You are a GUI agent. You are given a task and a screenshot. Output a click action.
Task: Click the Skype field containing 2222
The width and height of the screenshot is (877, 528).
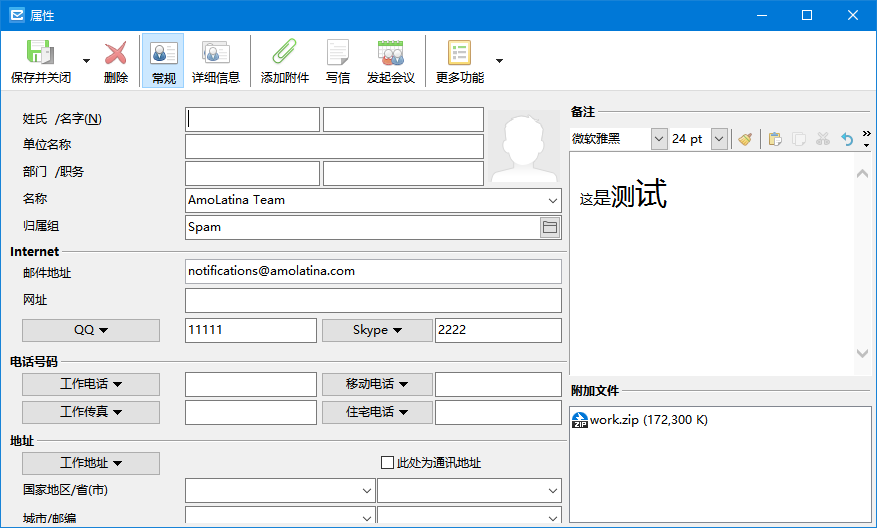click(498, 330)
